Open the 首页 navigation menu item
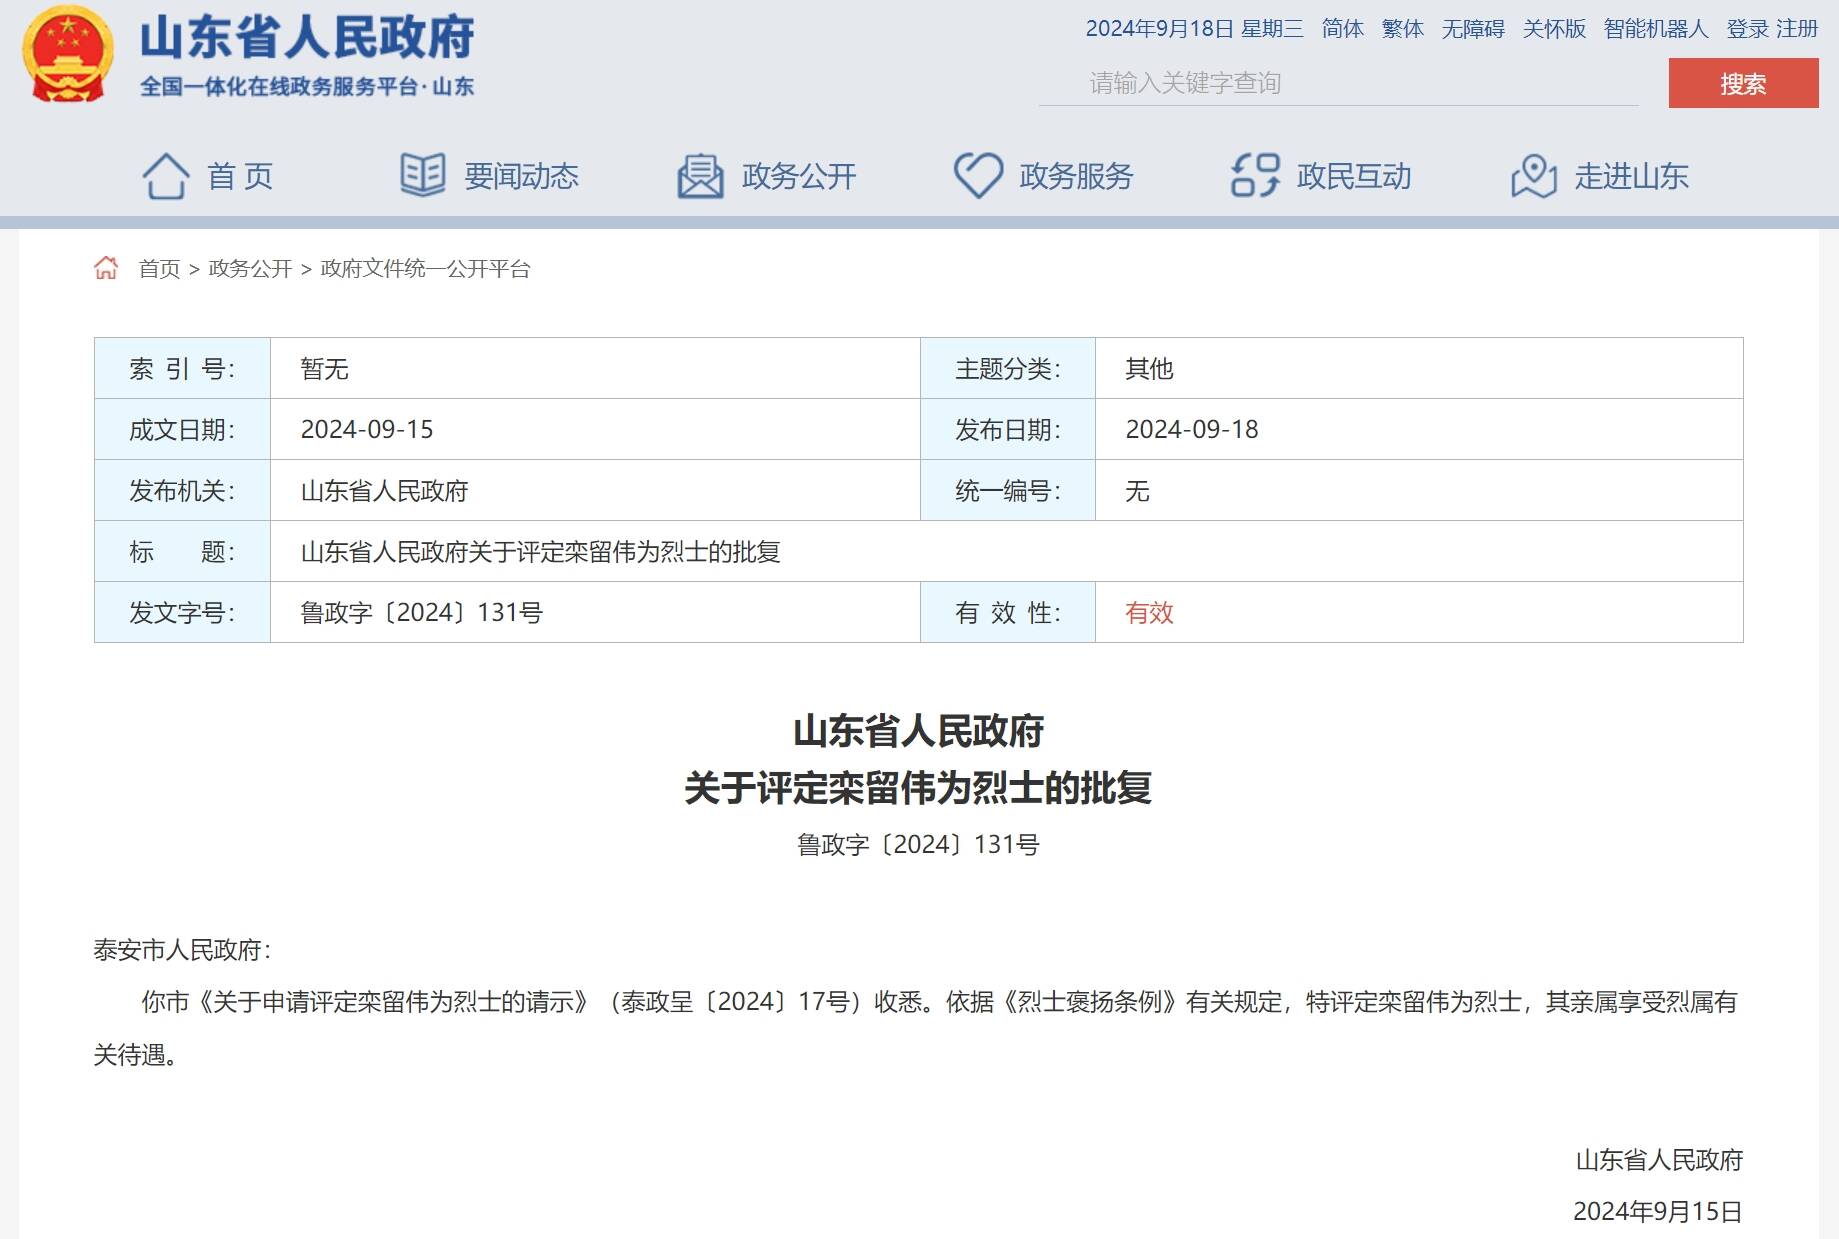Viewport: 1839px width, 1239px height. point(240,176)
